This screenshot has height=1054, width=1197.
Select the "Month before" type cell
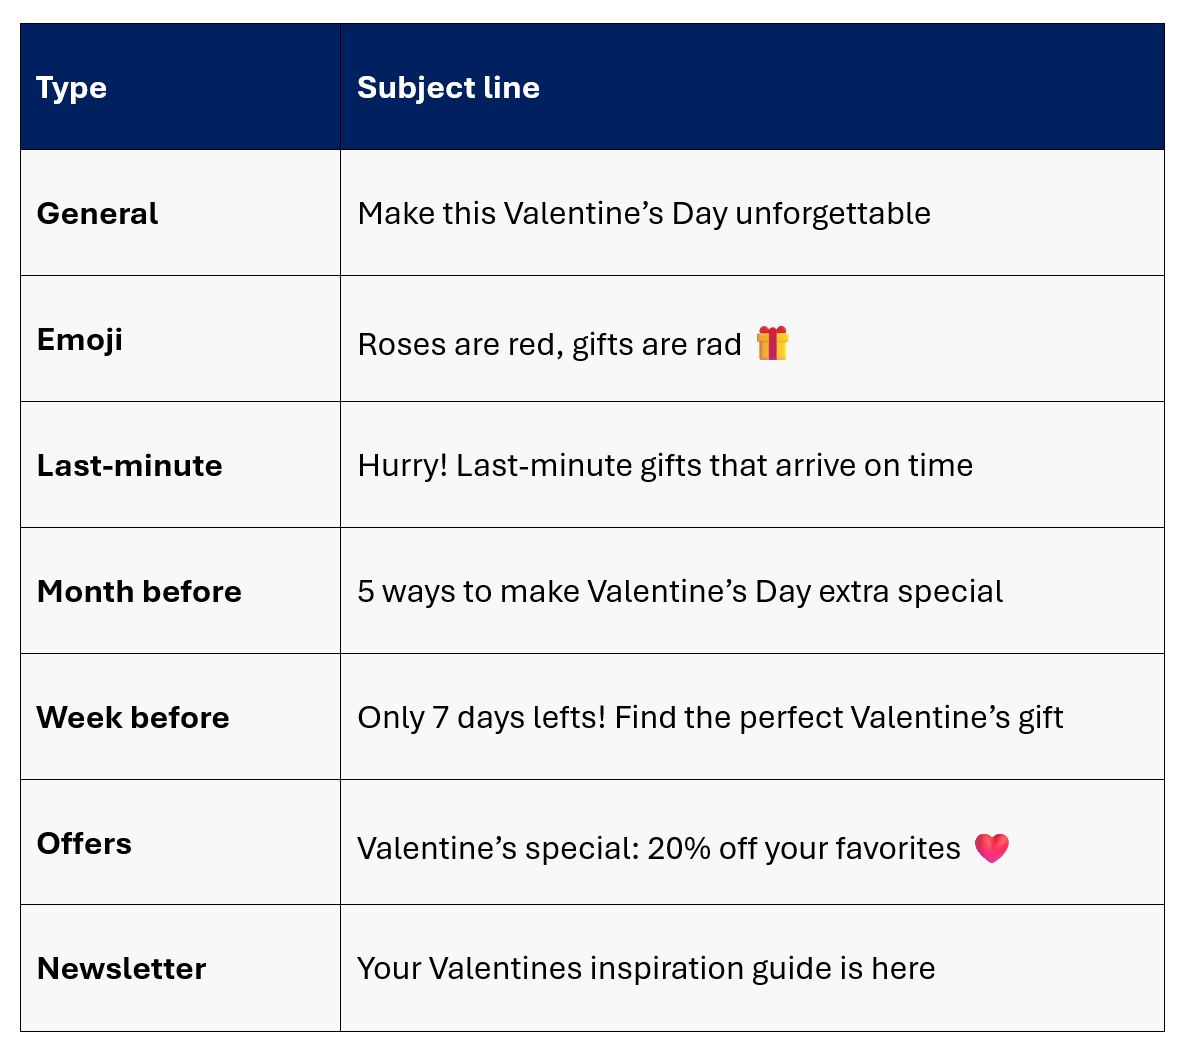point(139,592)
